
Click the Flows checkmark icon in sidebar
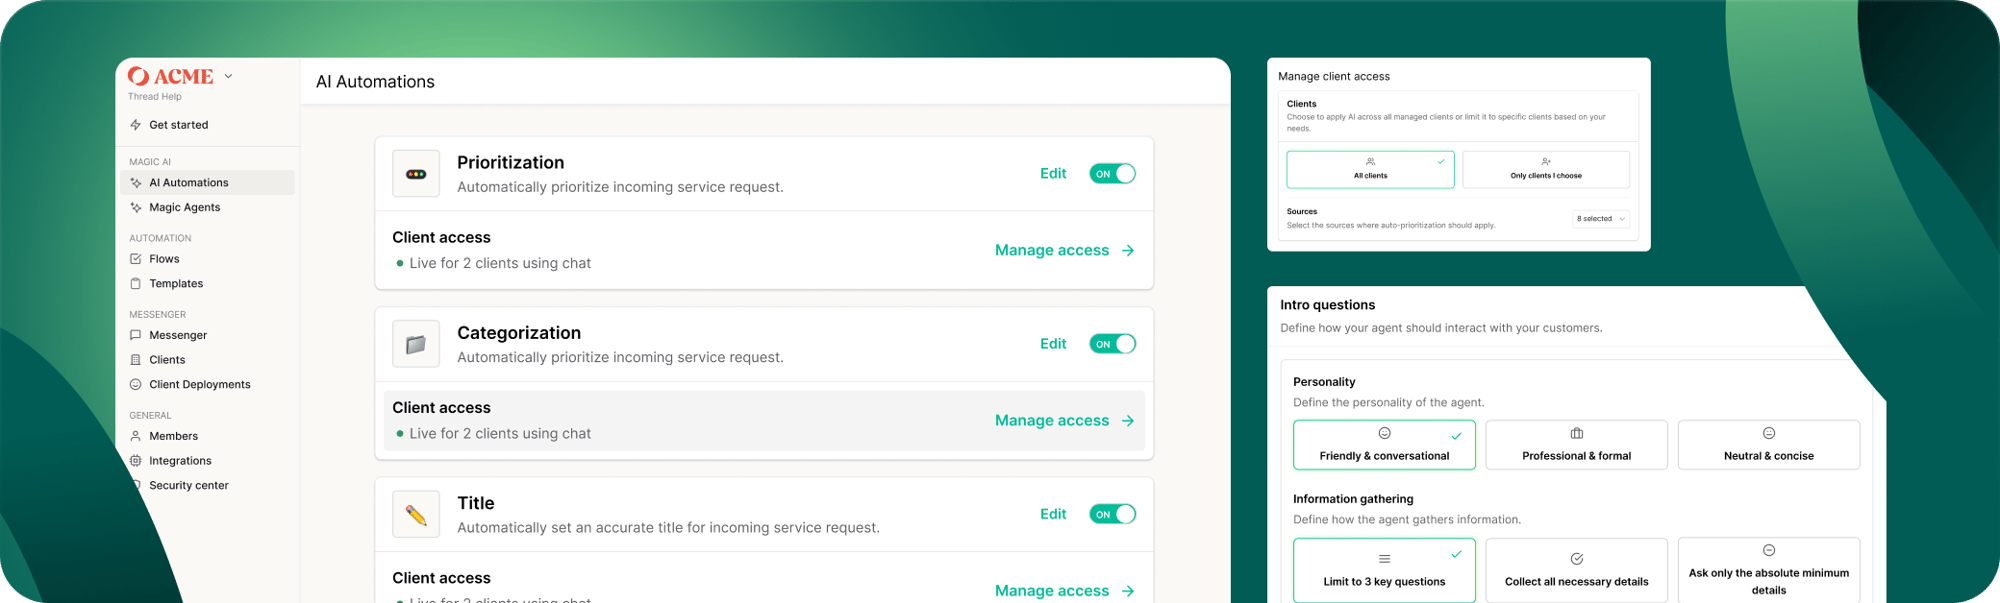[136, 259]
